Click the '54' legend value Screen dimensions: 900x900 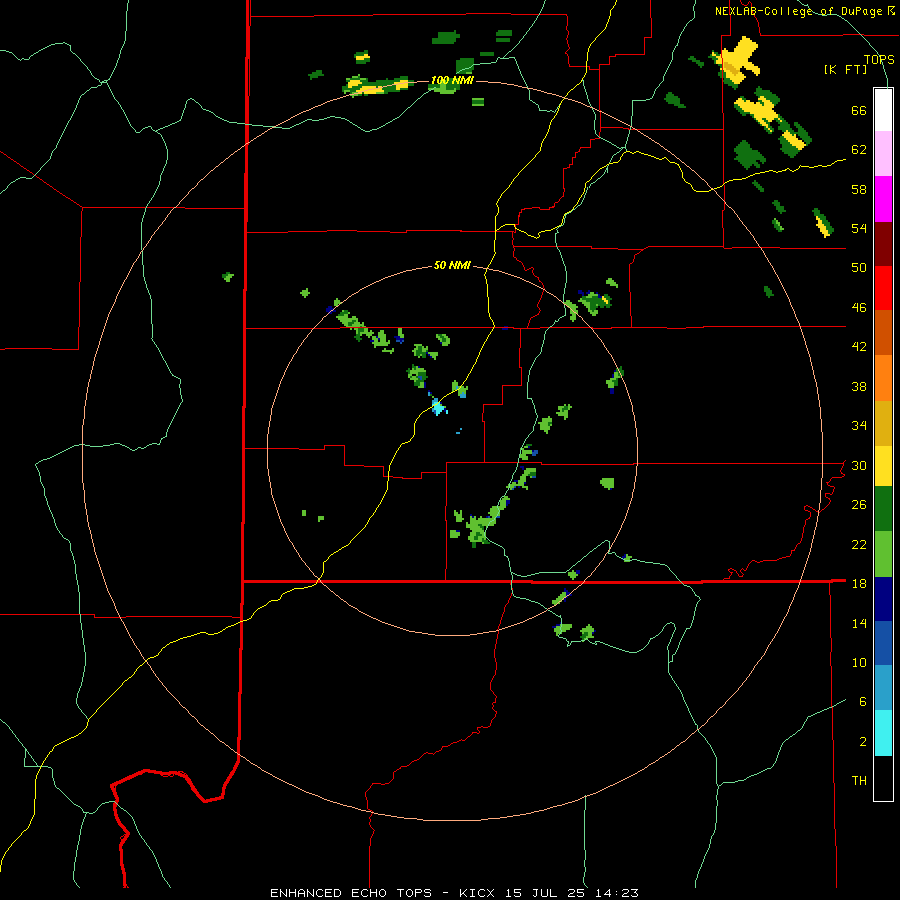(x=859, y=228)
